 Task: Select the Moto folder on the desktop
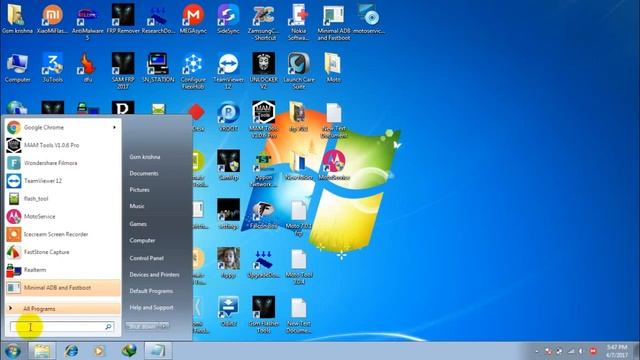pyautogui.click(x=333, y=68)
